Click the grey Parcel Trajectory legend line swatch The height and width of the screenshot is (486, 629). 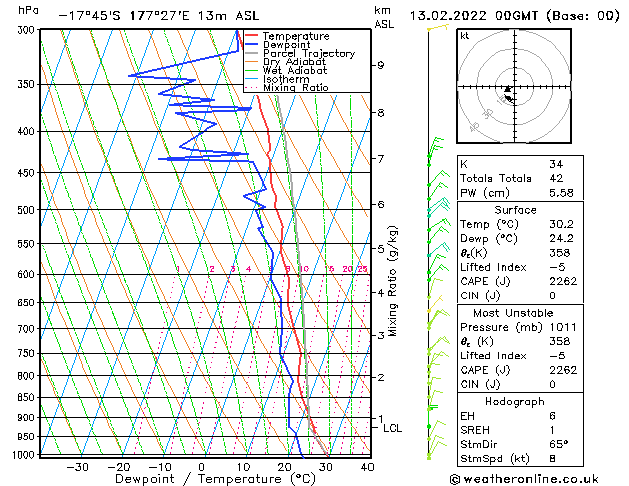[251, 53]
